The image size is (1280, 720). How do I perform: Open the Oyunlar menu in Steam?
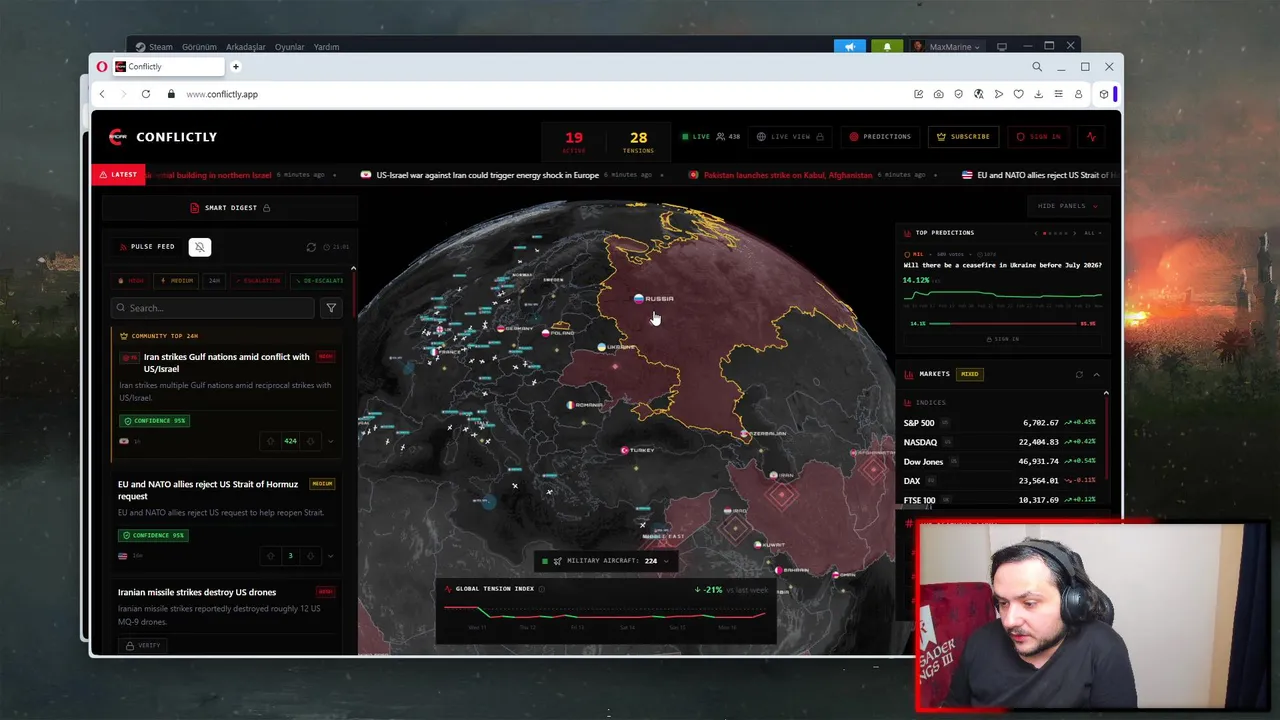tap(290, 47)
